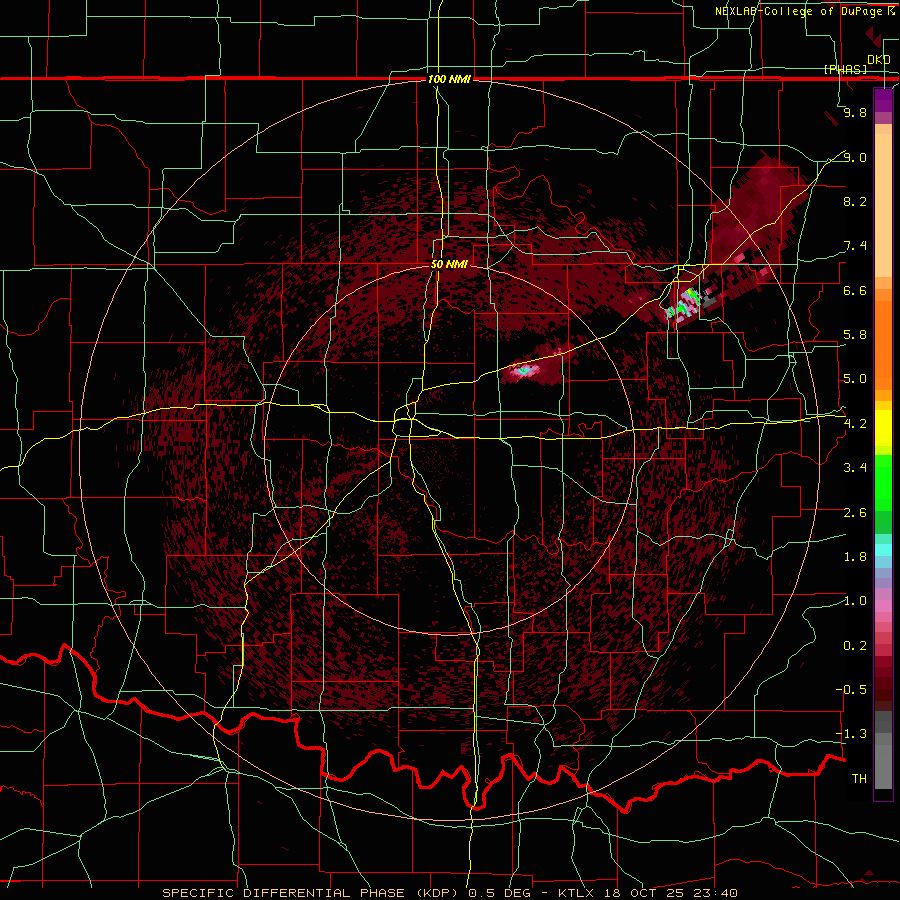Click the TH threshold label on the scale
The height and width of the screenshot is (900, 900).
point(859,779)
